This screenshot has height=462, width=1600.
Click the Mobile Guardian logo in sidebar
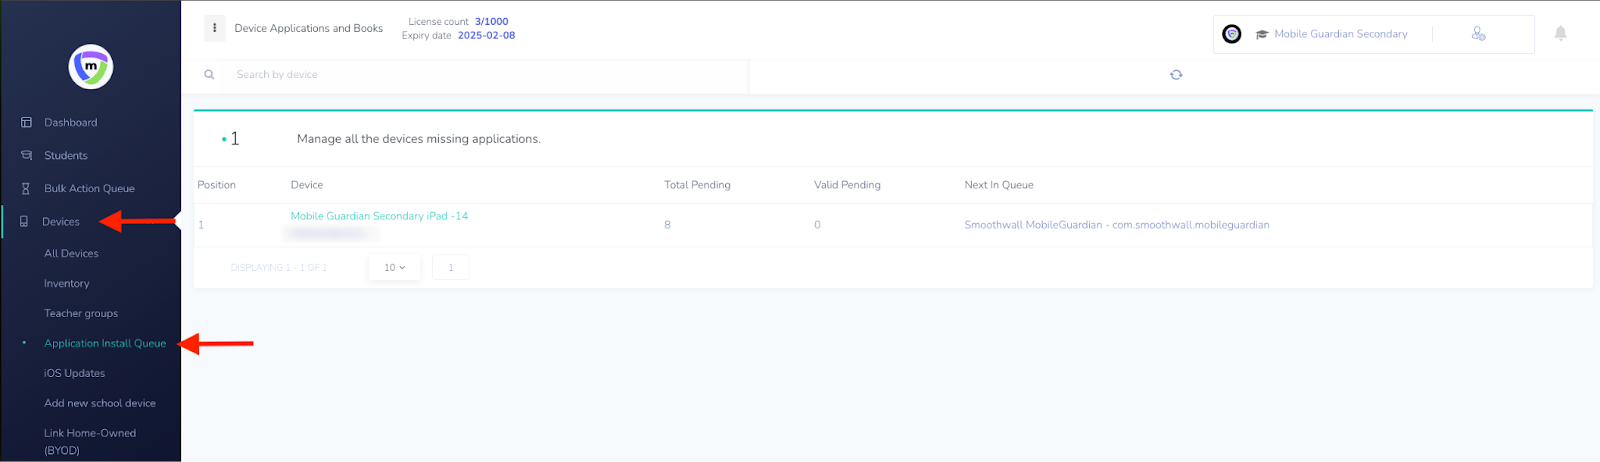coord(91,67)
